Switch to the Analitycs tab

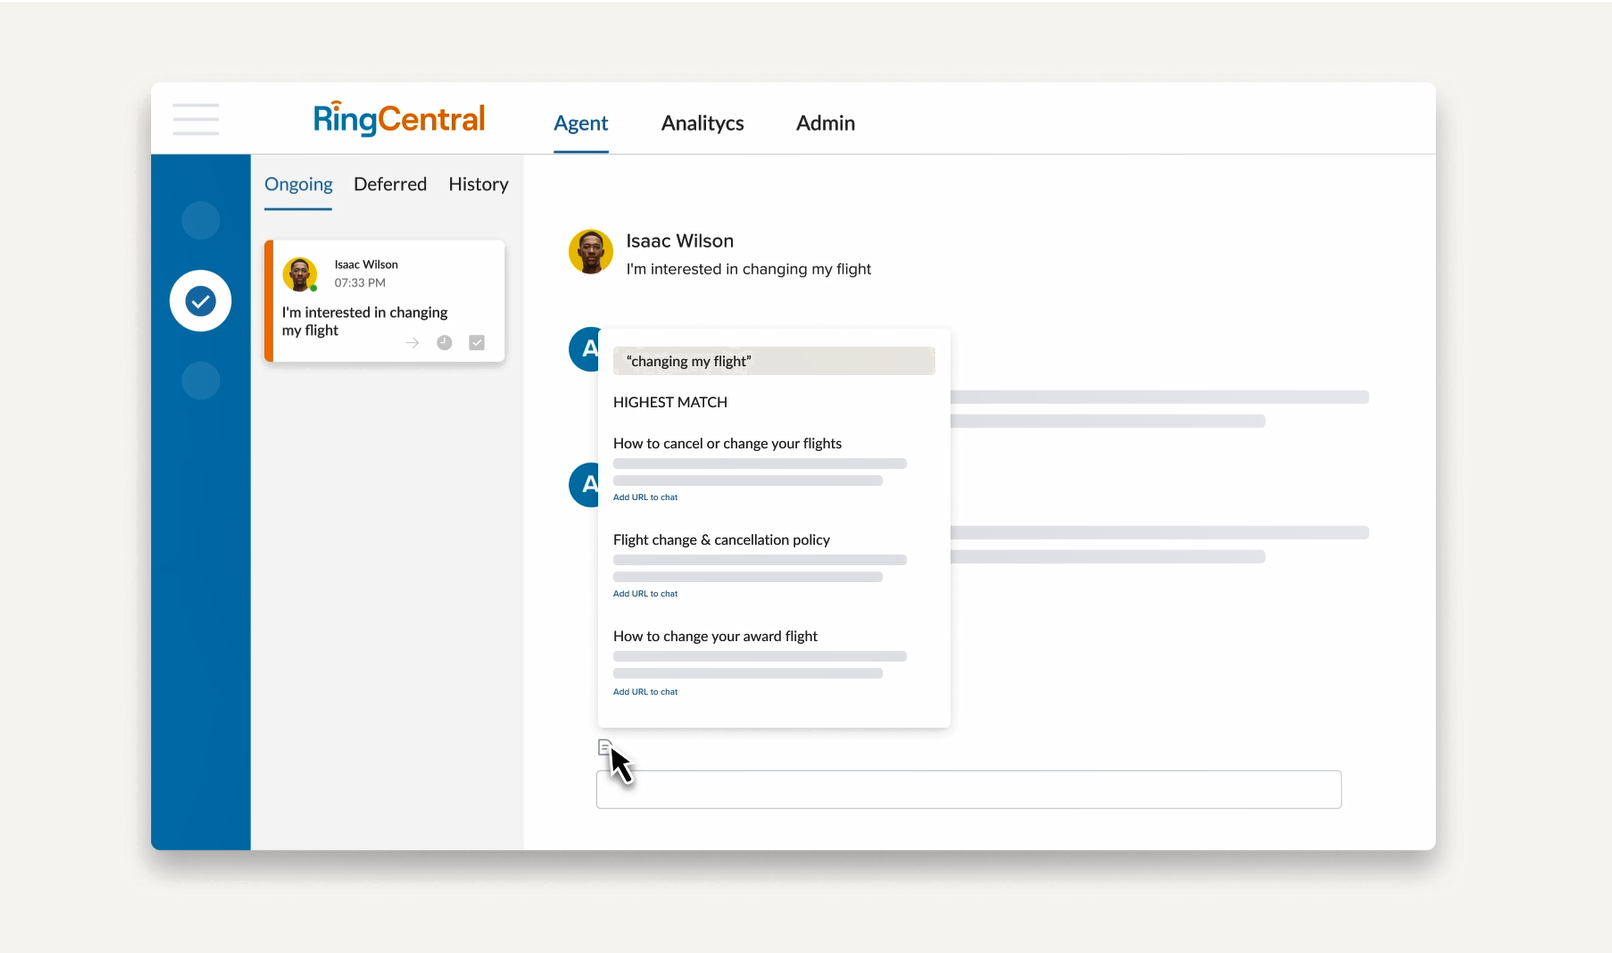(x=702, y=123)
